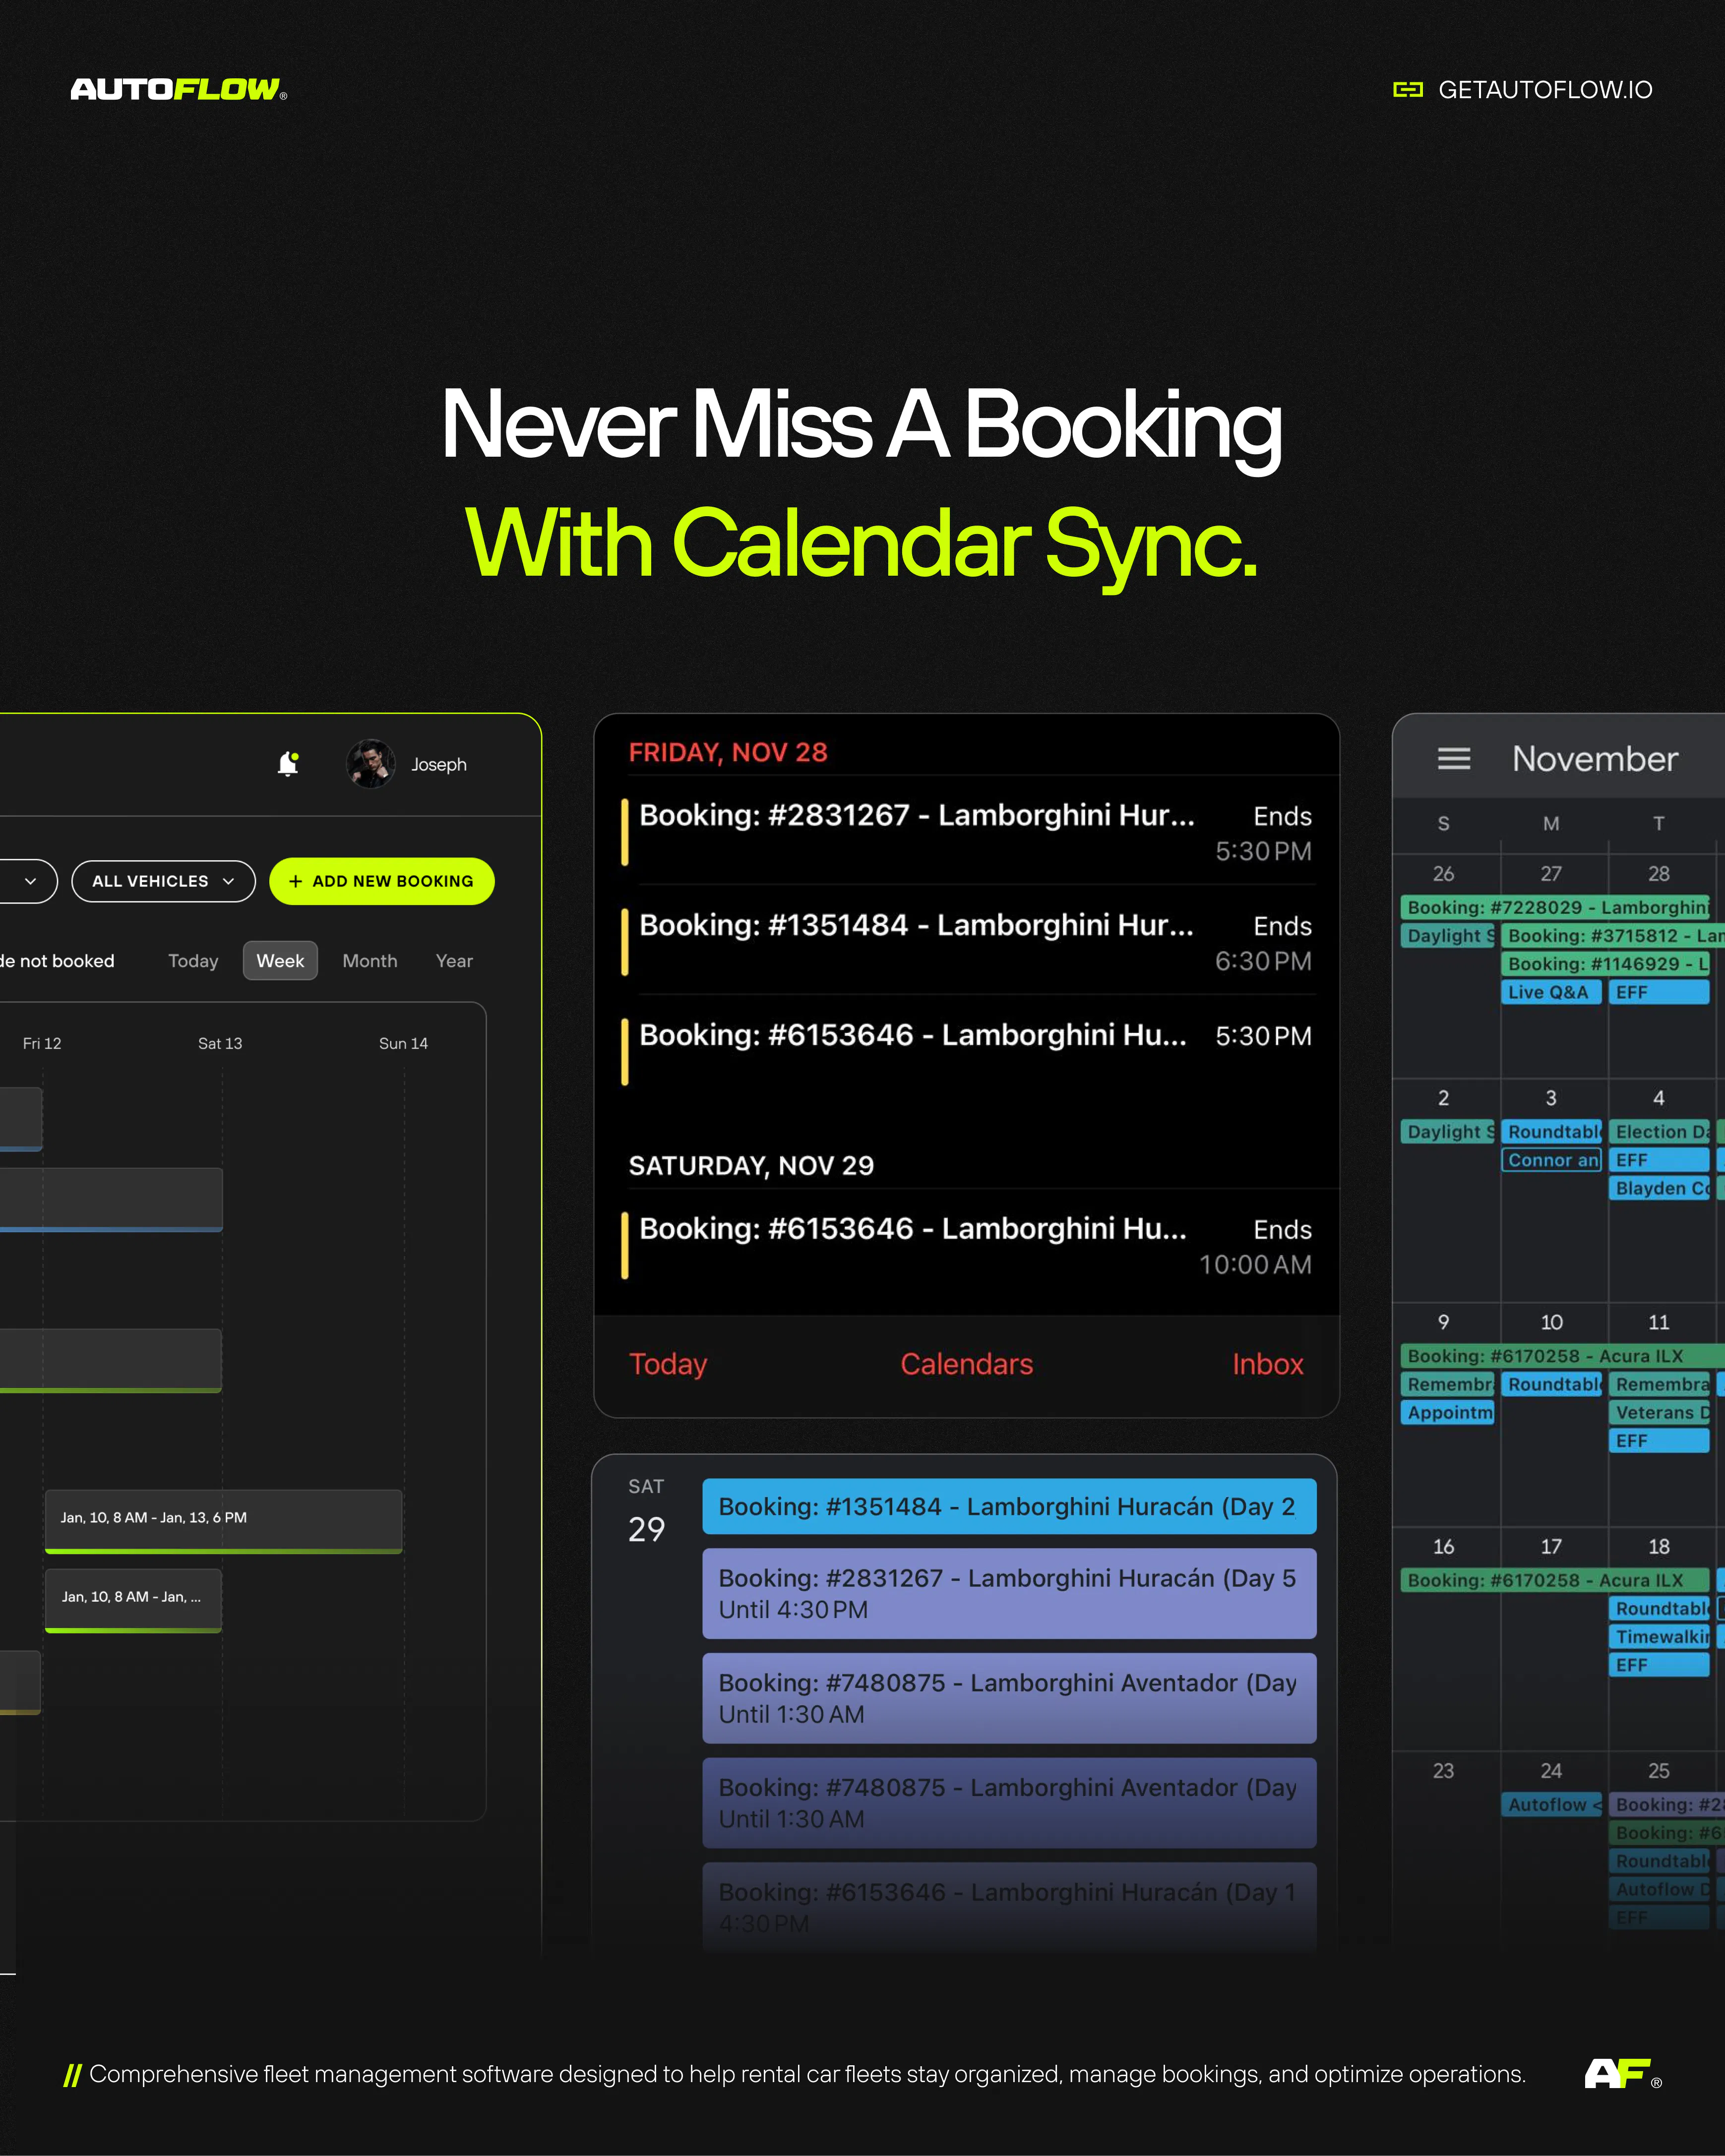Click the red Today button in the agenda
Image resolution: width=1725 pixels, height=2156 pixels.
pyautogui.click(x=668, y=1364)
